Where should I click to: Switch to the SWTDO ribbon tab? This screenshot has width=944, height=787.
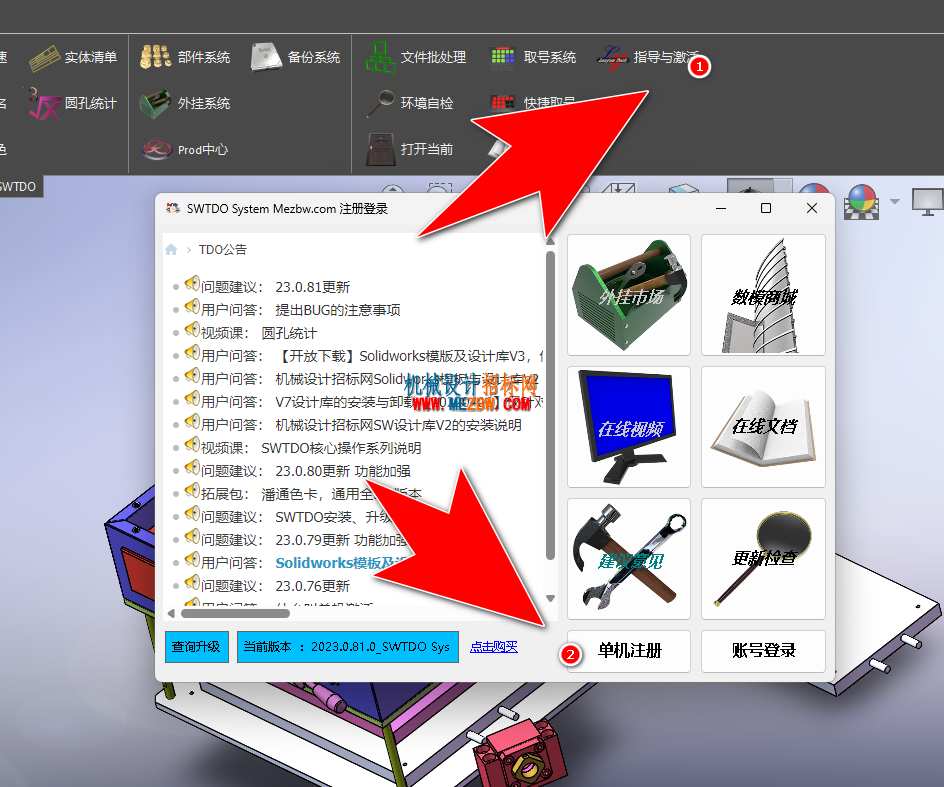[18, 187]
